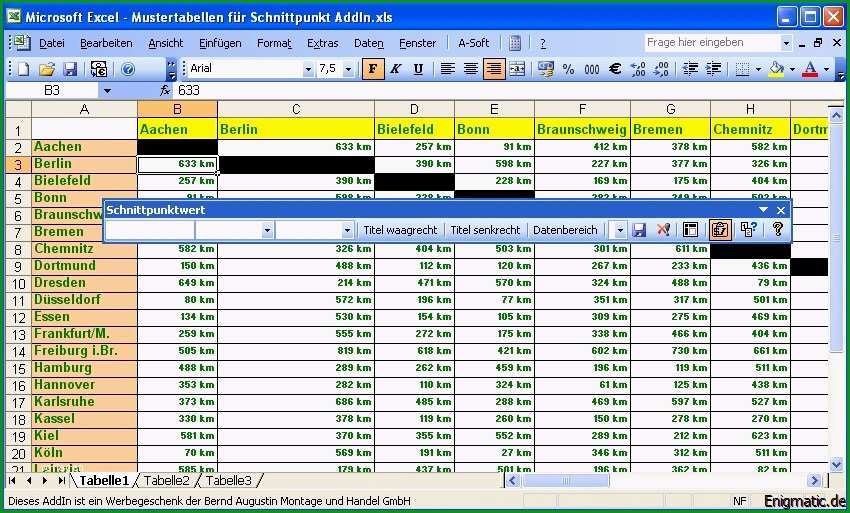Toggle Italic formatting button K
Viewport: 850px width, 513px height.
pyautogui.click(x=396, y=69)
